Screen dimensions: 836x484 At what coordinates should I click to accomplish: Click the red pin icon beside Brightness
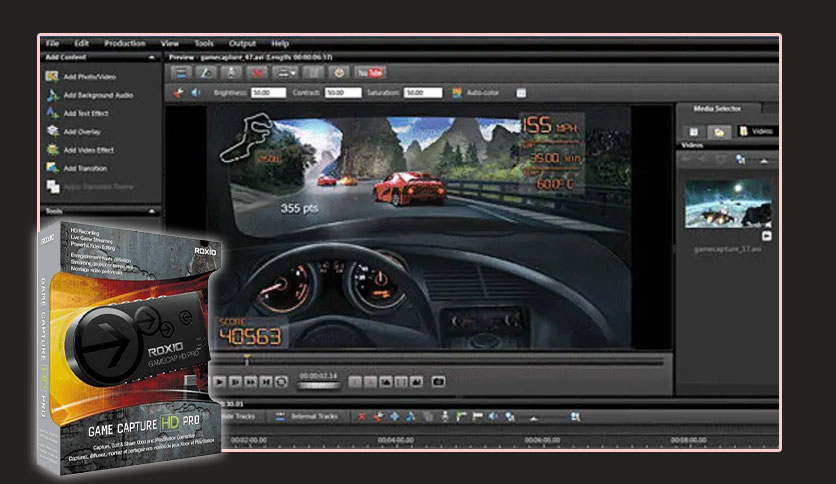coord(178,93)
